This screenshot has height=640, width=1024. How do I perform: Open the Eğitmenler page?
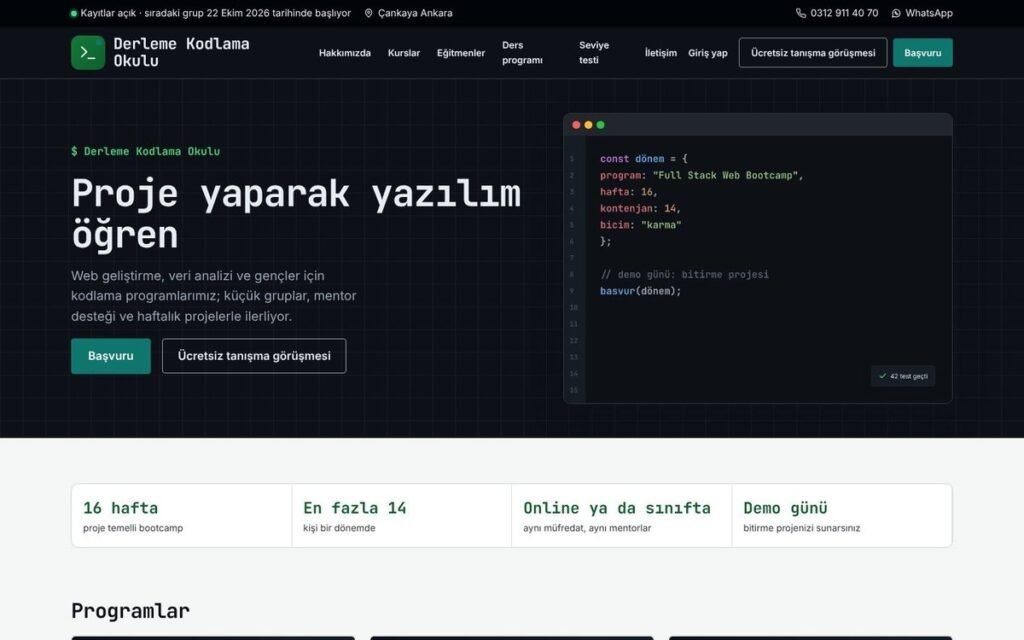(x=461, y=53)
